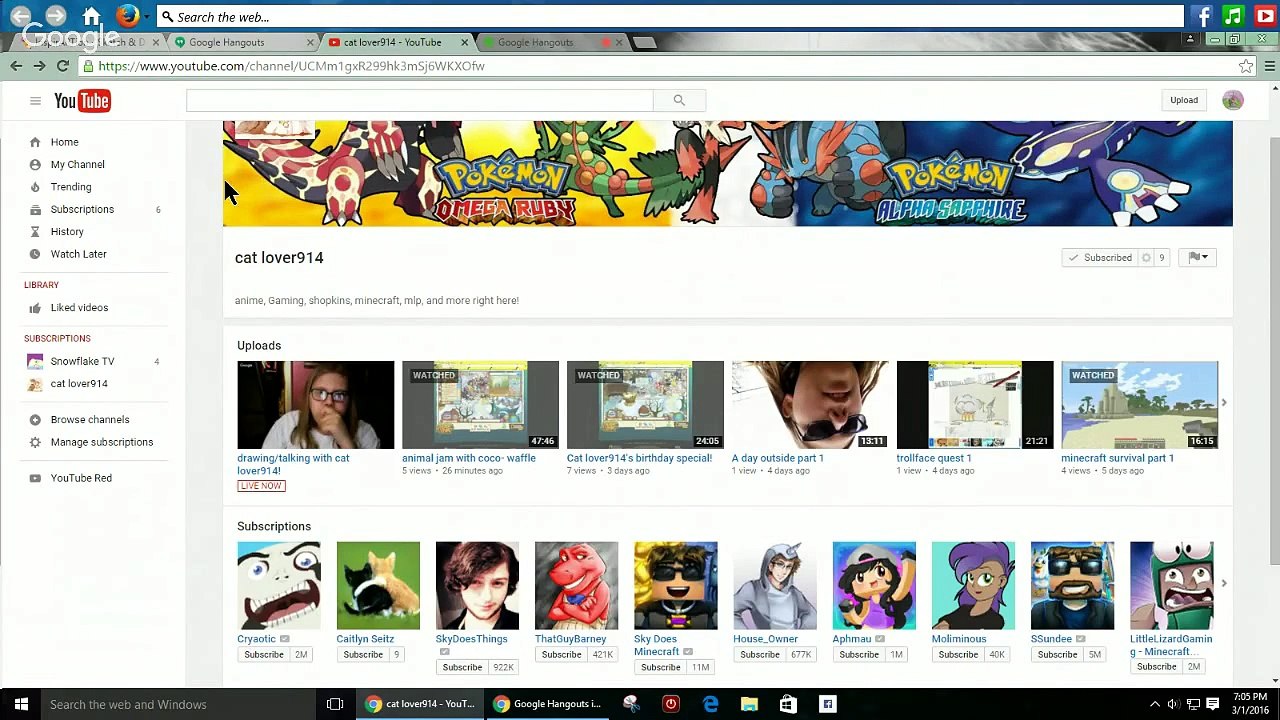The image size is (1280, 720).
Task: Open the 'minecraft survival part 1' thumbnail
Action: click(1140, 405)
